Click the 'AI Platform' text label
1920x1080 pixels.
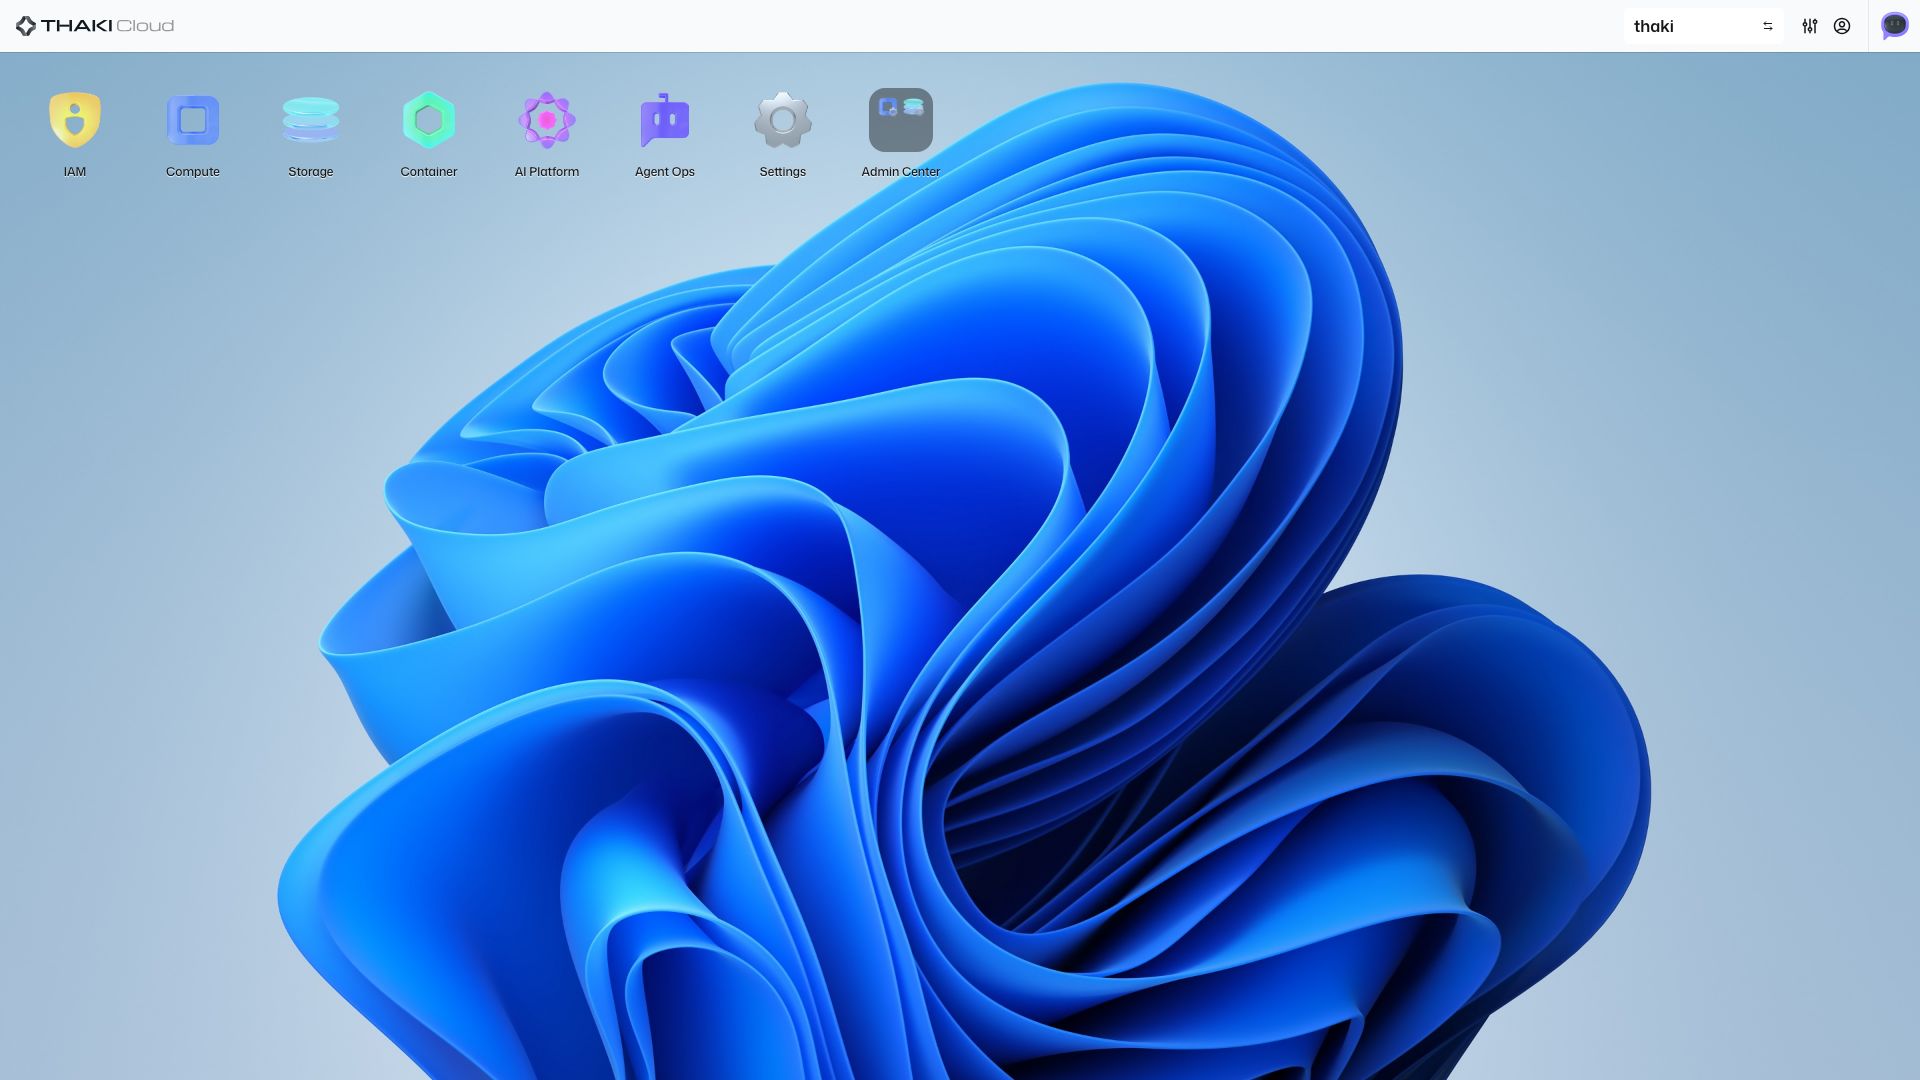tap(547, 172)
